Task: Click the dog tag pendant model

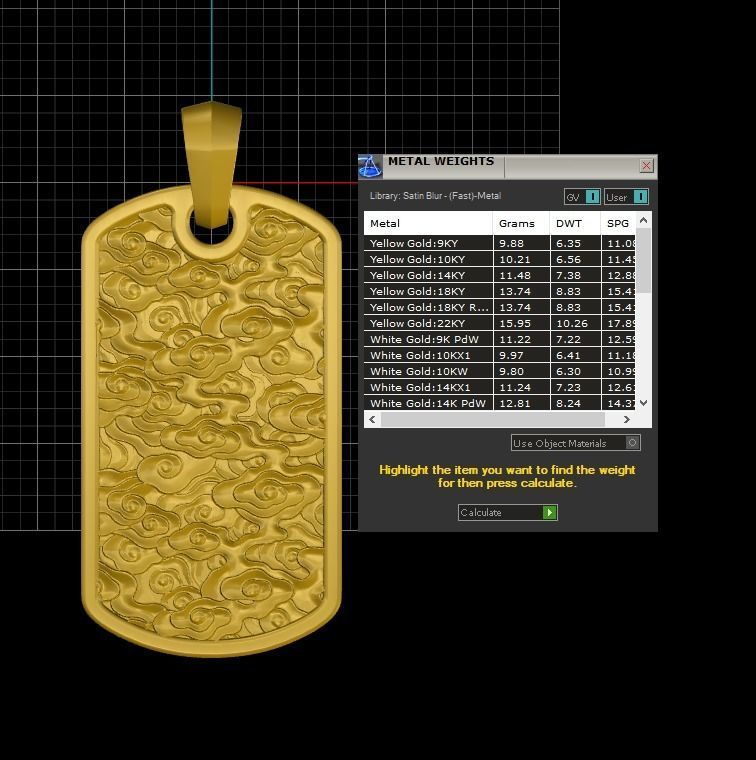Action: [212, 422]
